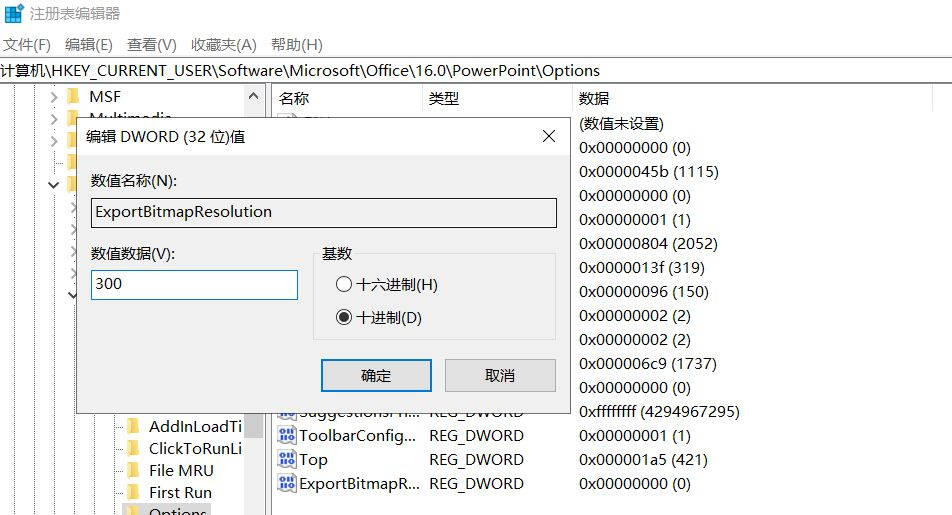Expand the MSF tree node
Image resolution: width=952 pixels, height=515 pixels.
click(53, 97)
